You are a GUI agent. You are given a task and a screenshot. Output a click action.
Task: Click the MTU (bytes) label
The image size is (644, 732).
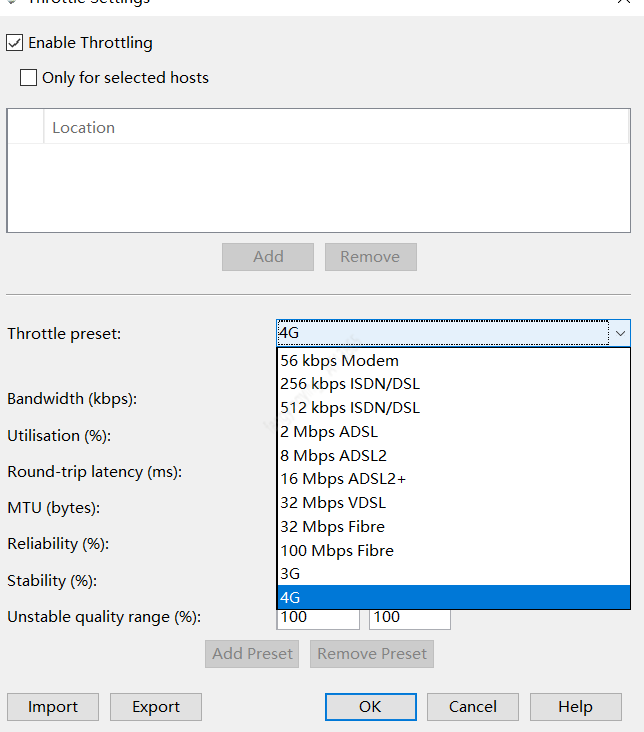(x=54, y=508)
